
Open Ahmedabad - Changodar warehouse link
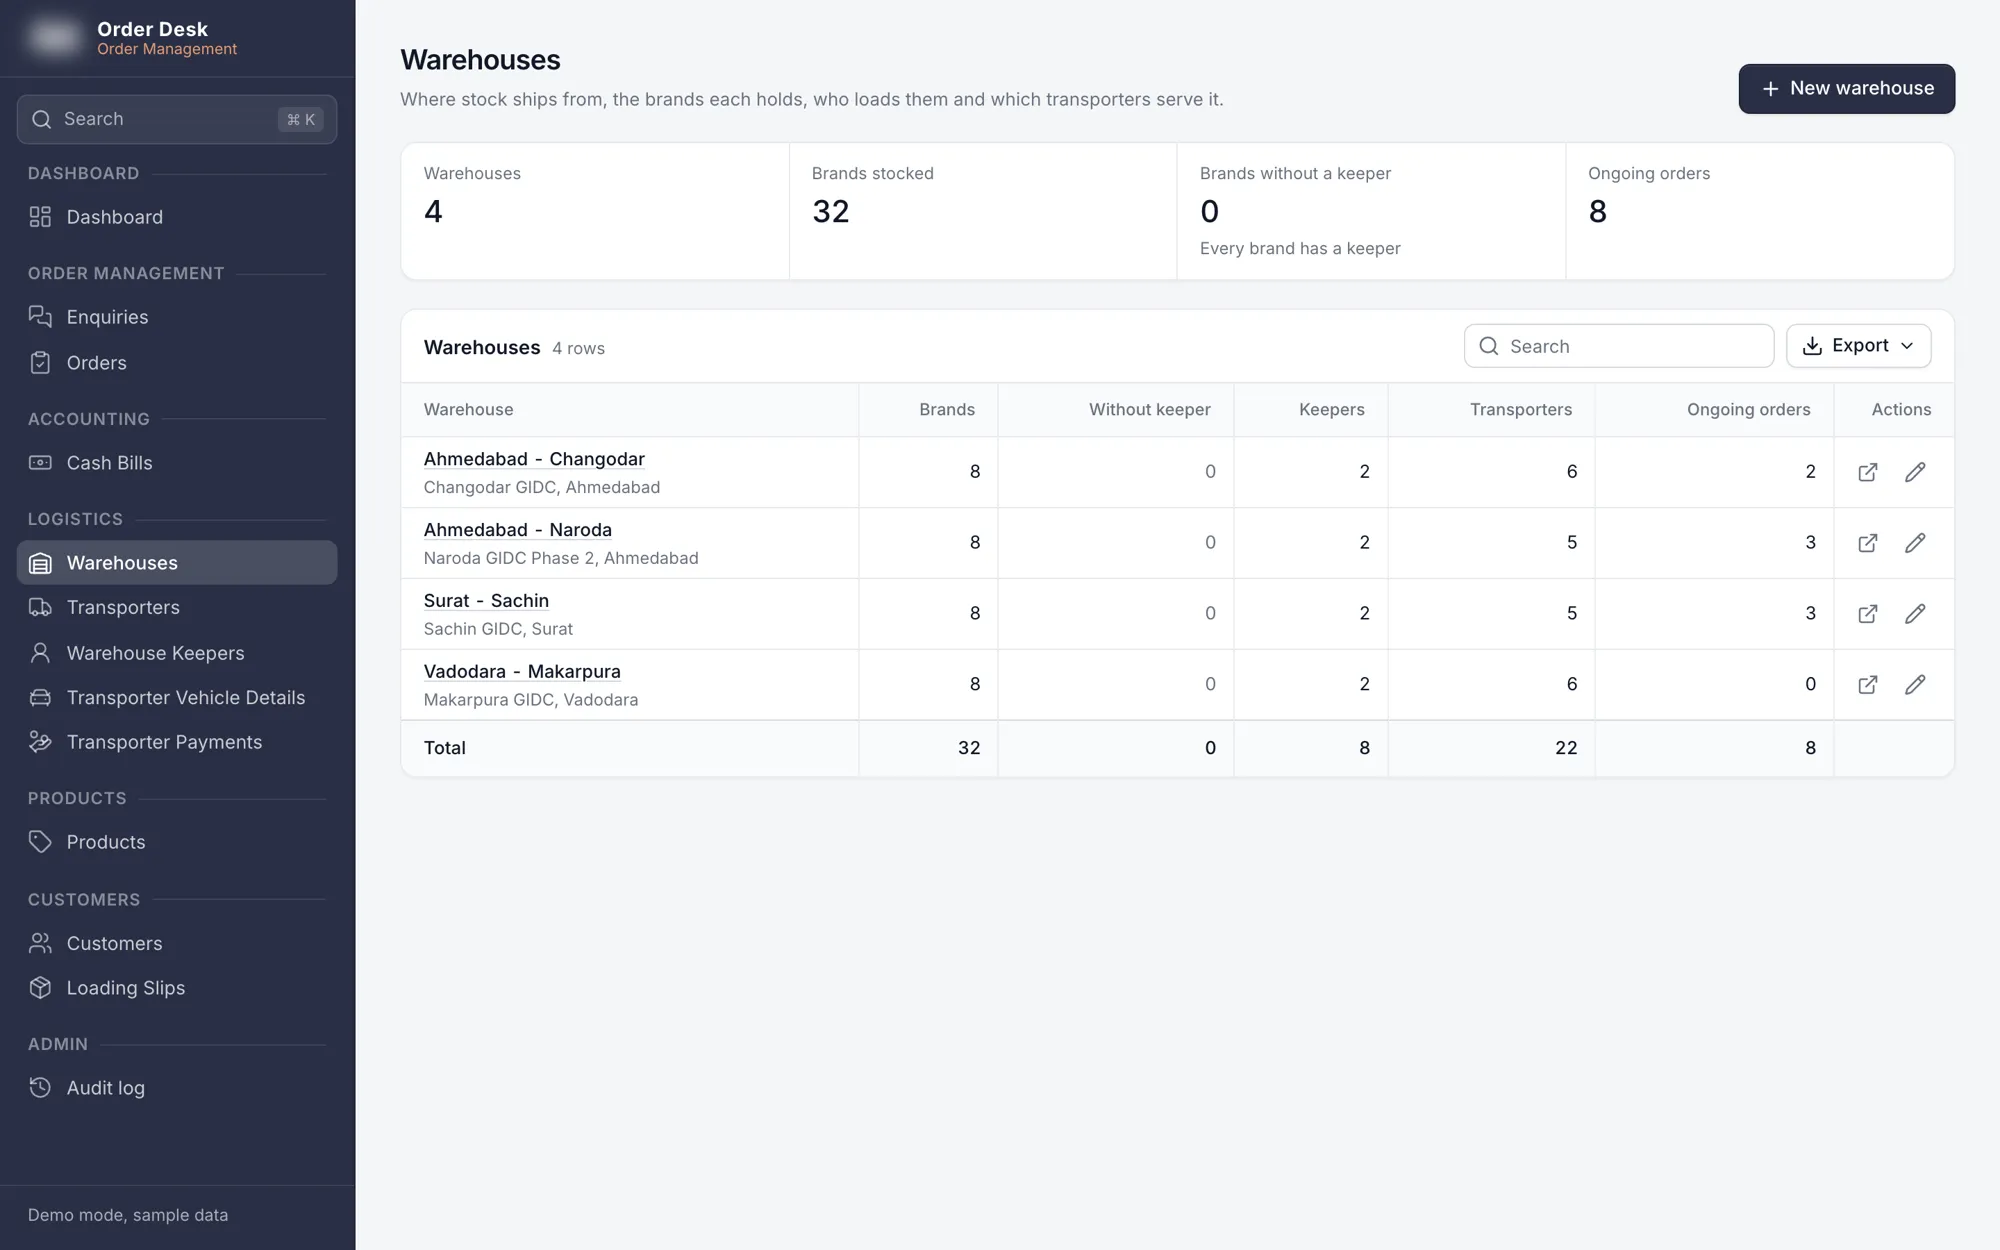tap(534, 459)
